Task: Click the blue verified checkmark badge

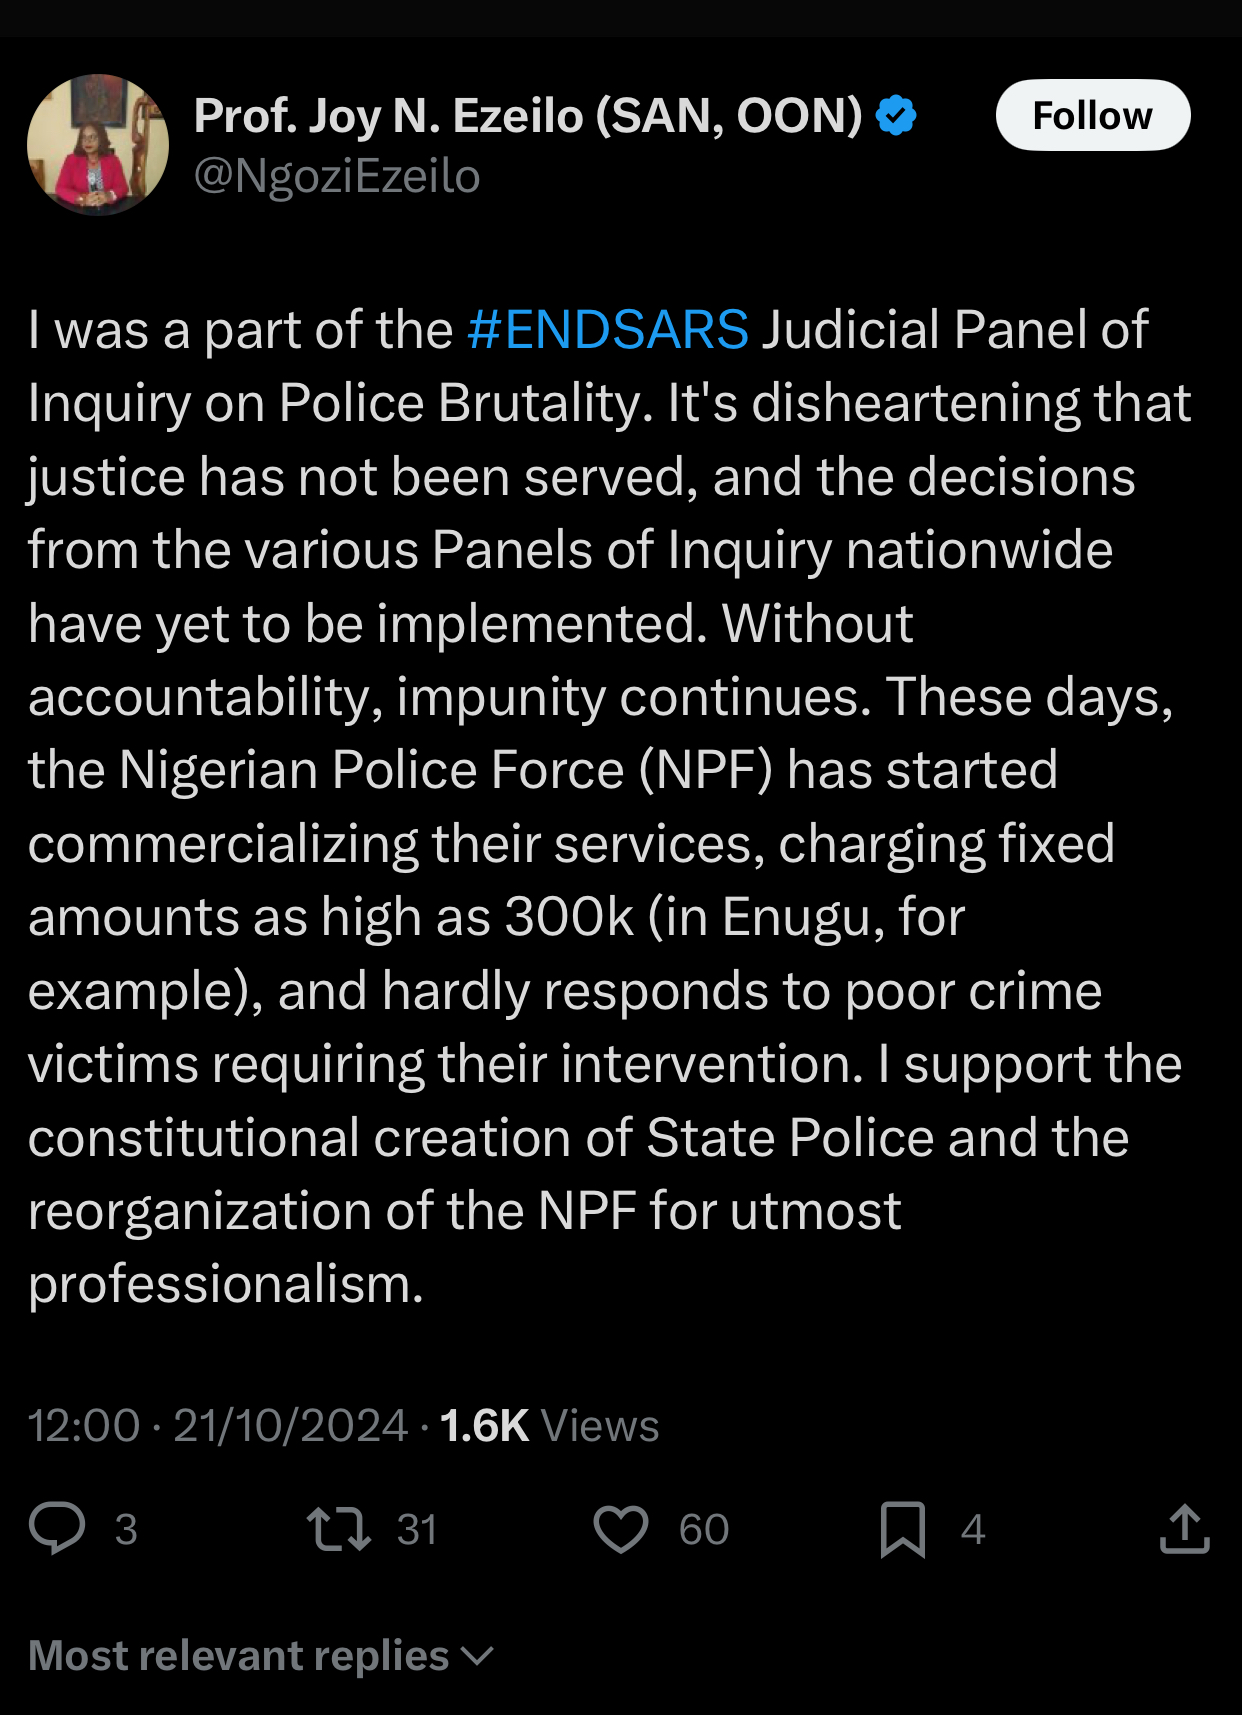Action: [x=896, y=116]
